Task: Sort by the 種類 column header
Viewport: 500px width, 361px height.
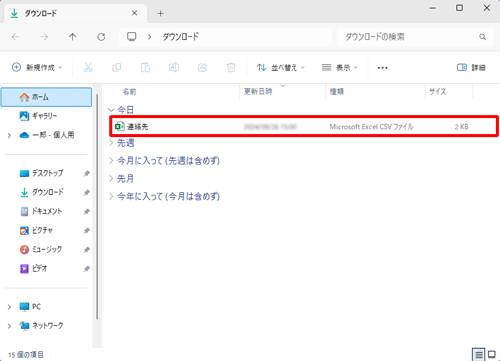Action: (337, 92)
